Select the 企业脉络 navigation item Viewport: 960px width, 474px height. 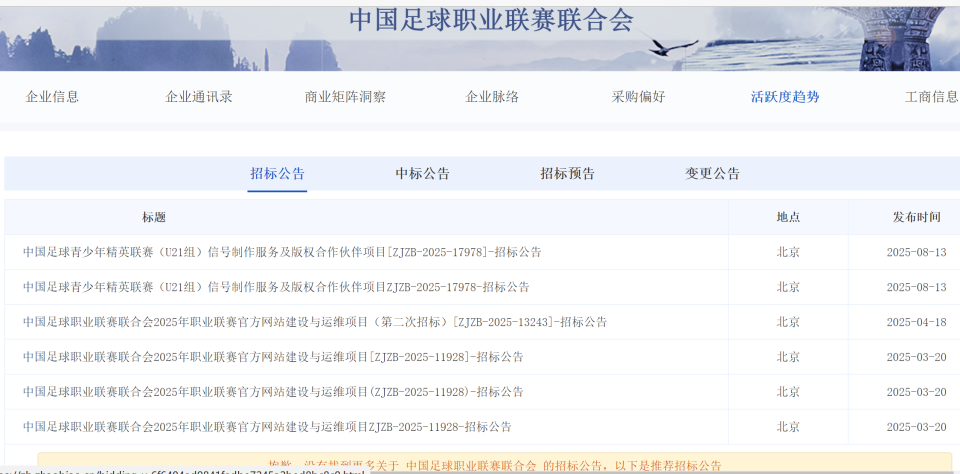tap(492, 97)
